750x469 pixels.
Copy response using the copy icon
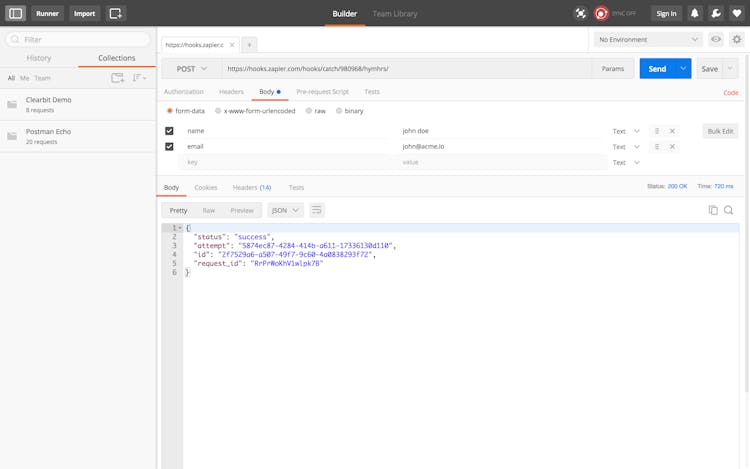click(x=713, y=210)
